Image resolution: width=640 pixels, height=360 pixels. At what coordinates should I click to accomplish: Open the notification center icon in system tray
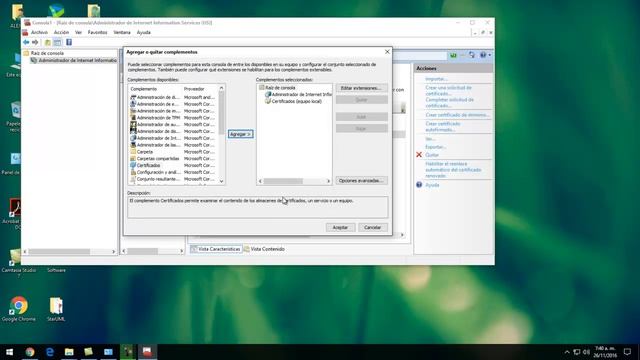627,352
